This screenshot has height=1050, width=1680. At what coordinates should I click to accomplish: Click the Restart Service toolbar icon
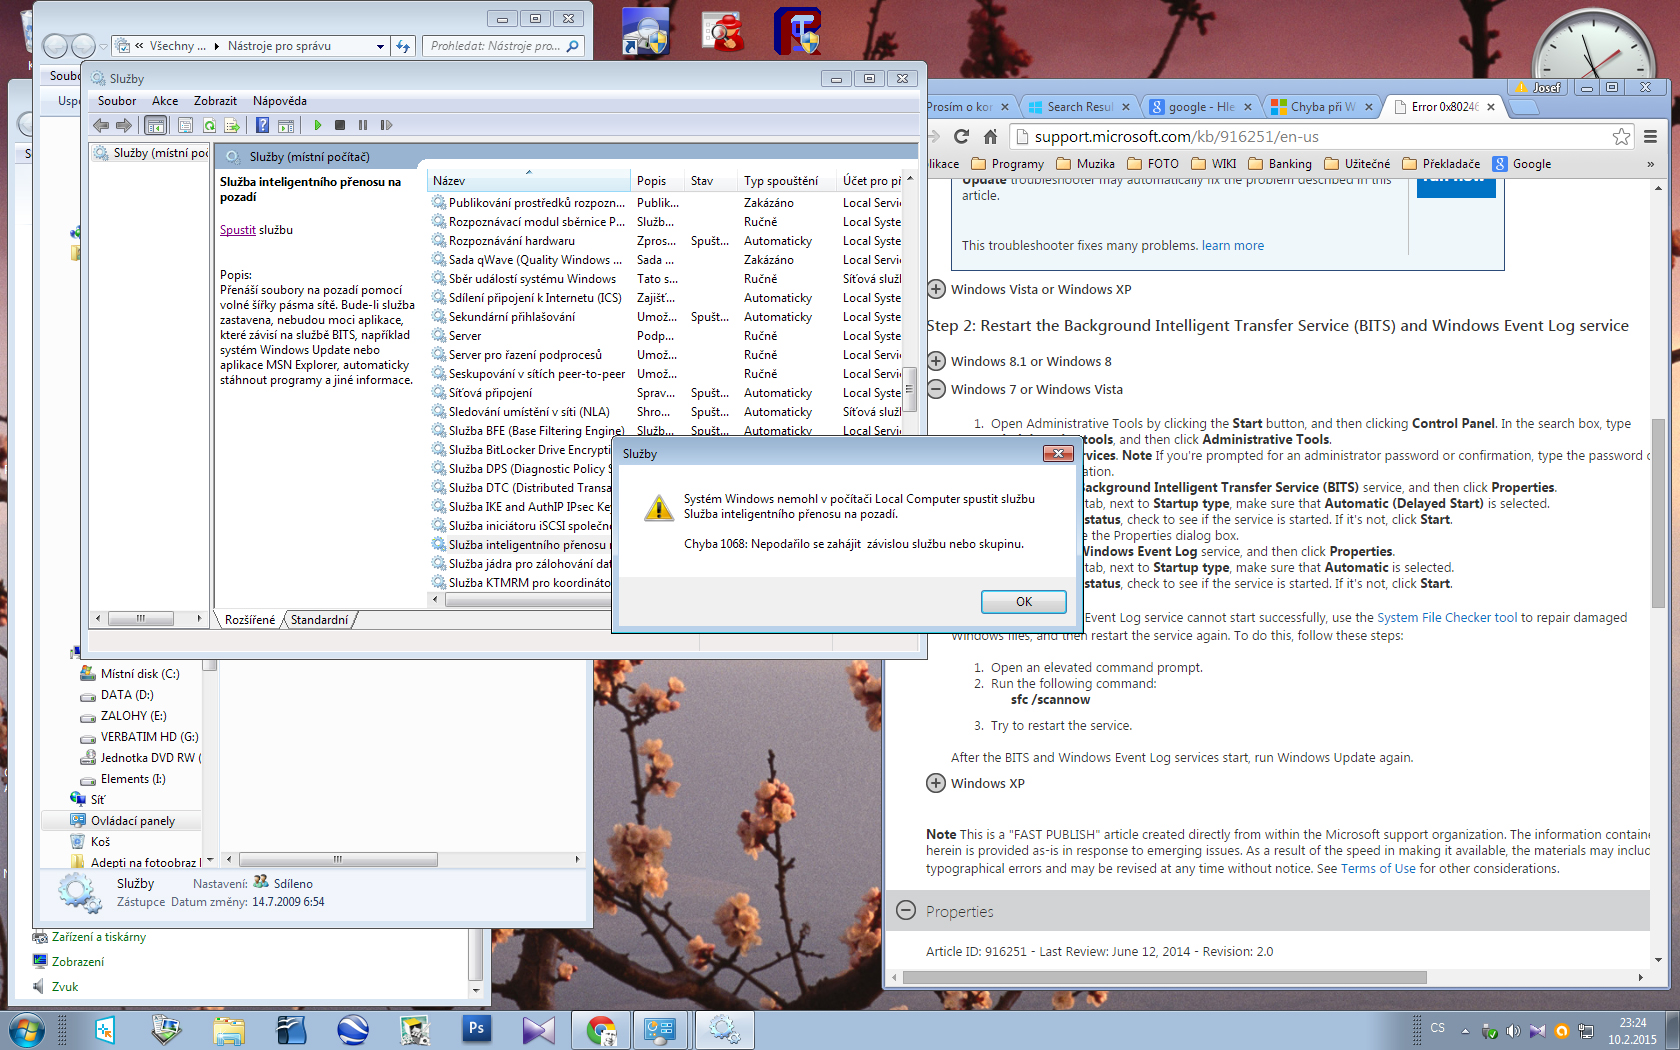click(x=387, y=125)
